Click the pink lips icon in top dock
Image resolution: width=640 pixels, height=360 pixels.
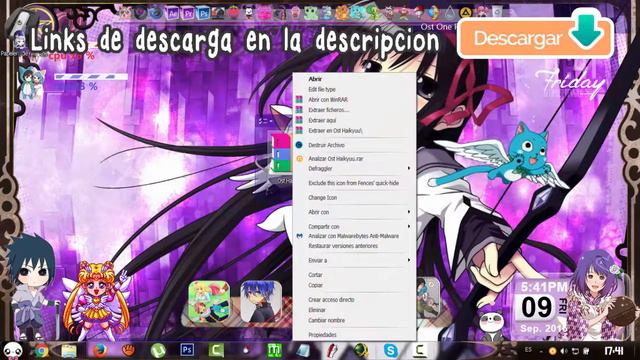[264, 13]
